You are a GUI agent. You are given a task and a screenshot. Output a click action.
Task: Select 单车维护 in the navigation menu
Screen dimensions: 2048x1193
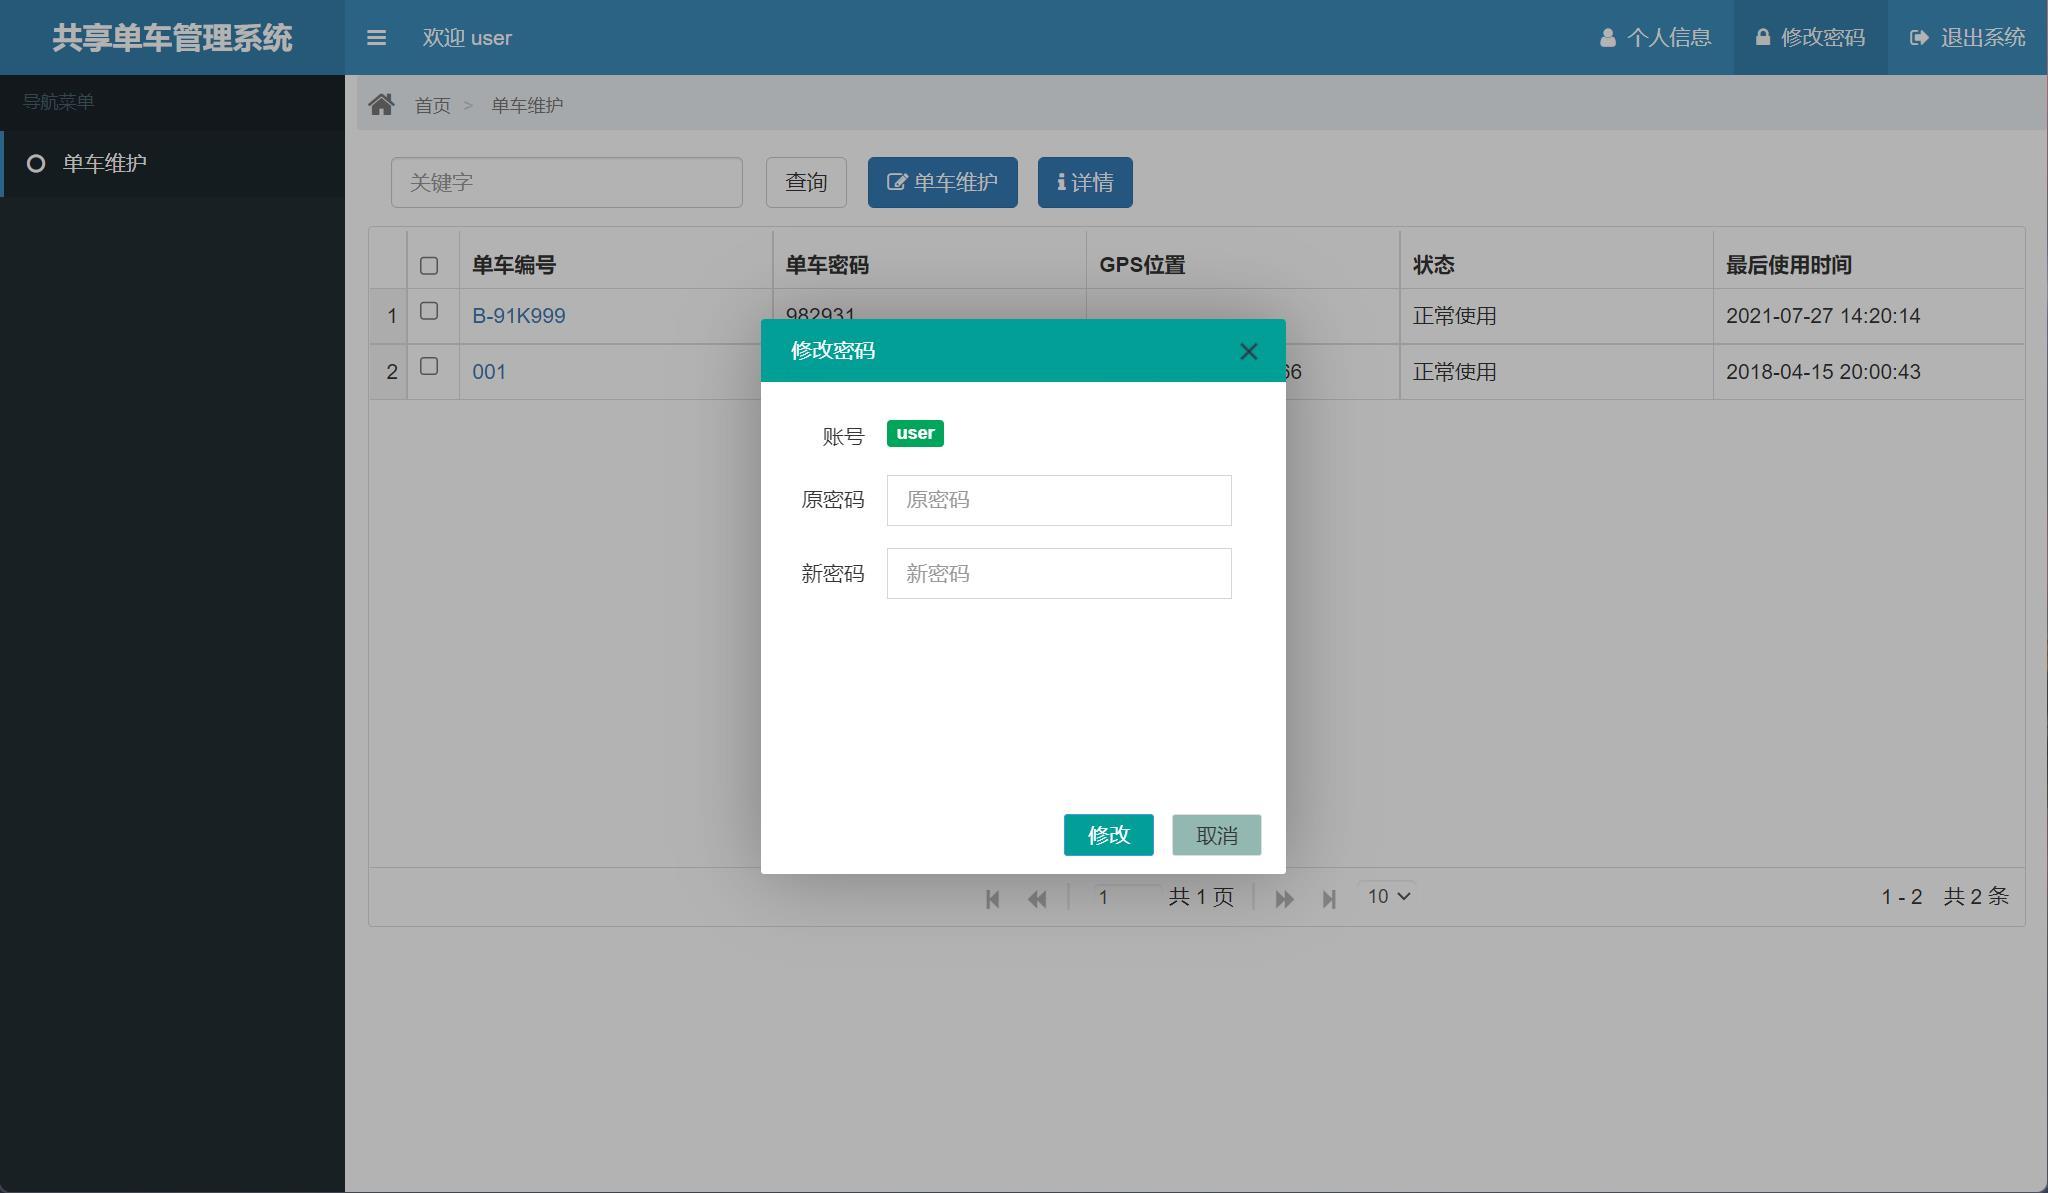click(103, 163)
